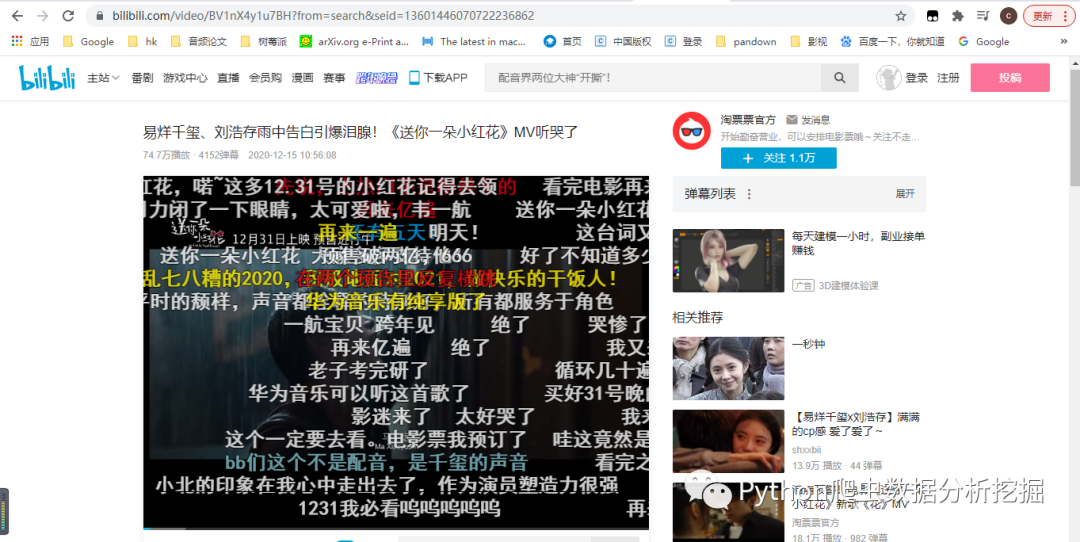This screenshot has height=542, width=1080.
Task: Open the media control icon in toolbar
Action: [983, 16]
